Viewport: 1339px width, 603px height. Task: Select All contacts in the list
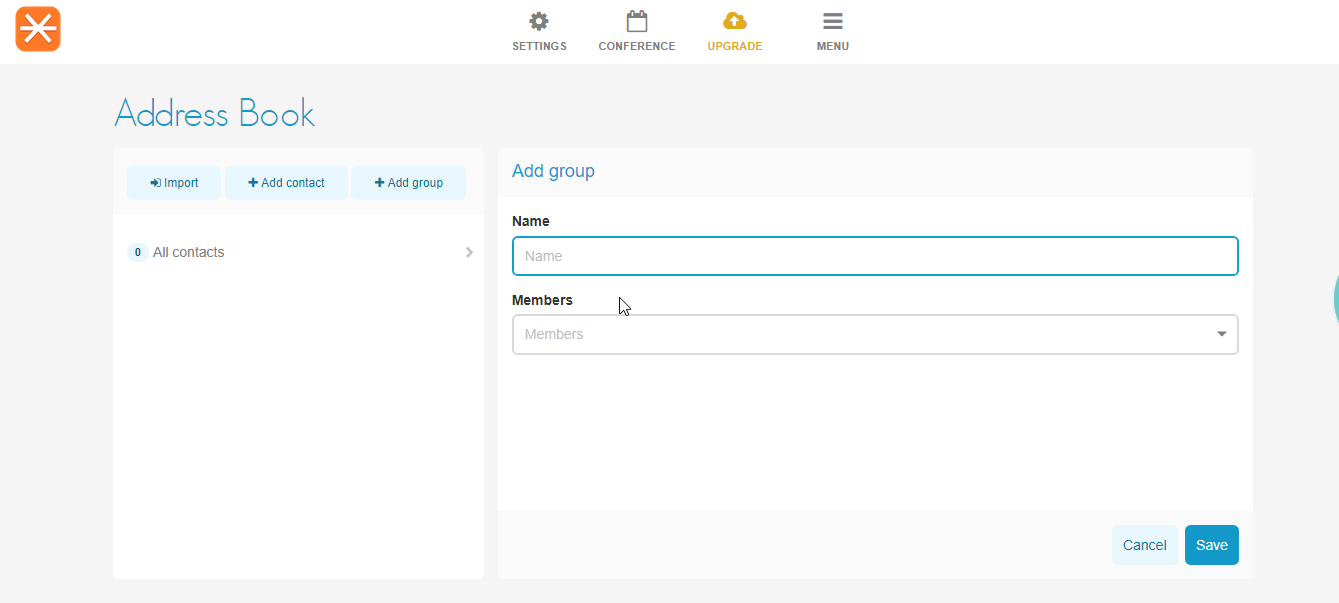click(x=188, y=252)
